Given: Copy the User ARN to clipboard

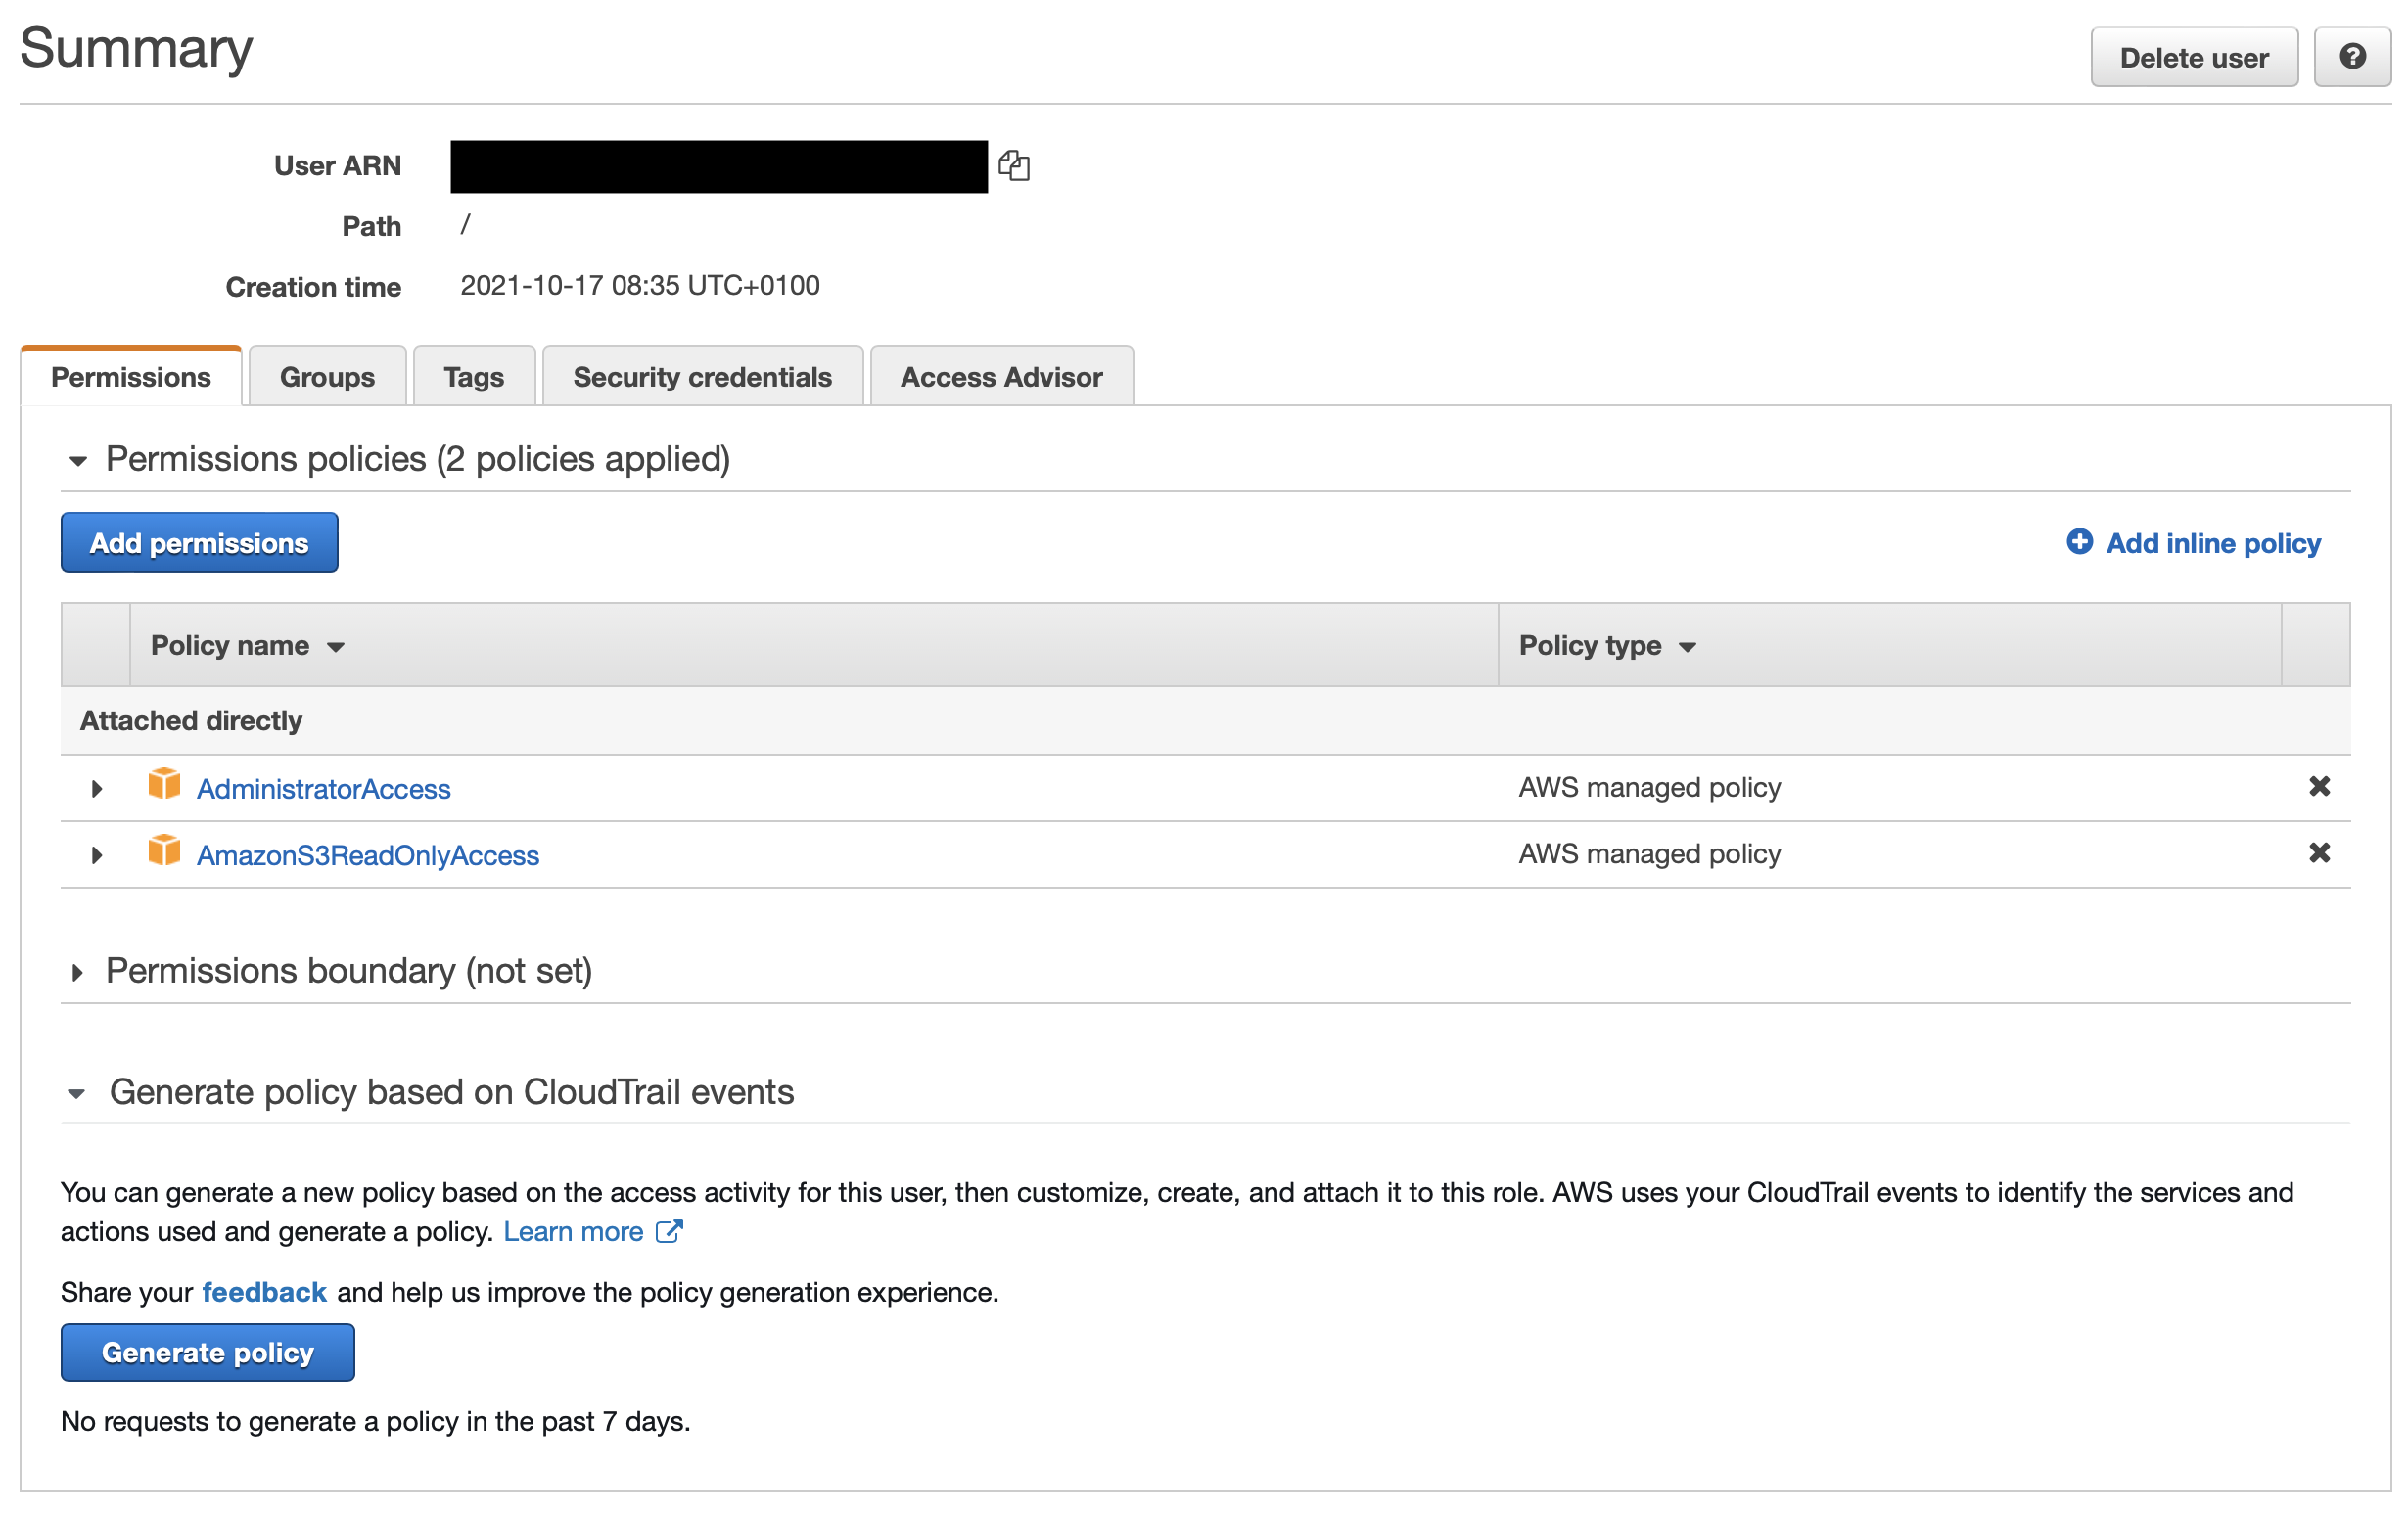Looking at the screenshot, I should tap(1014, 165).
